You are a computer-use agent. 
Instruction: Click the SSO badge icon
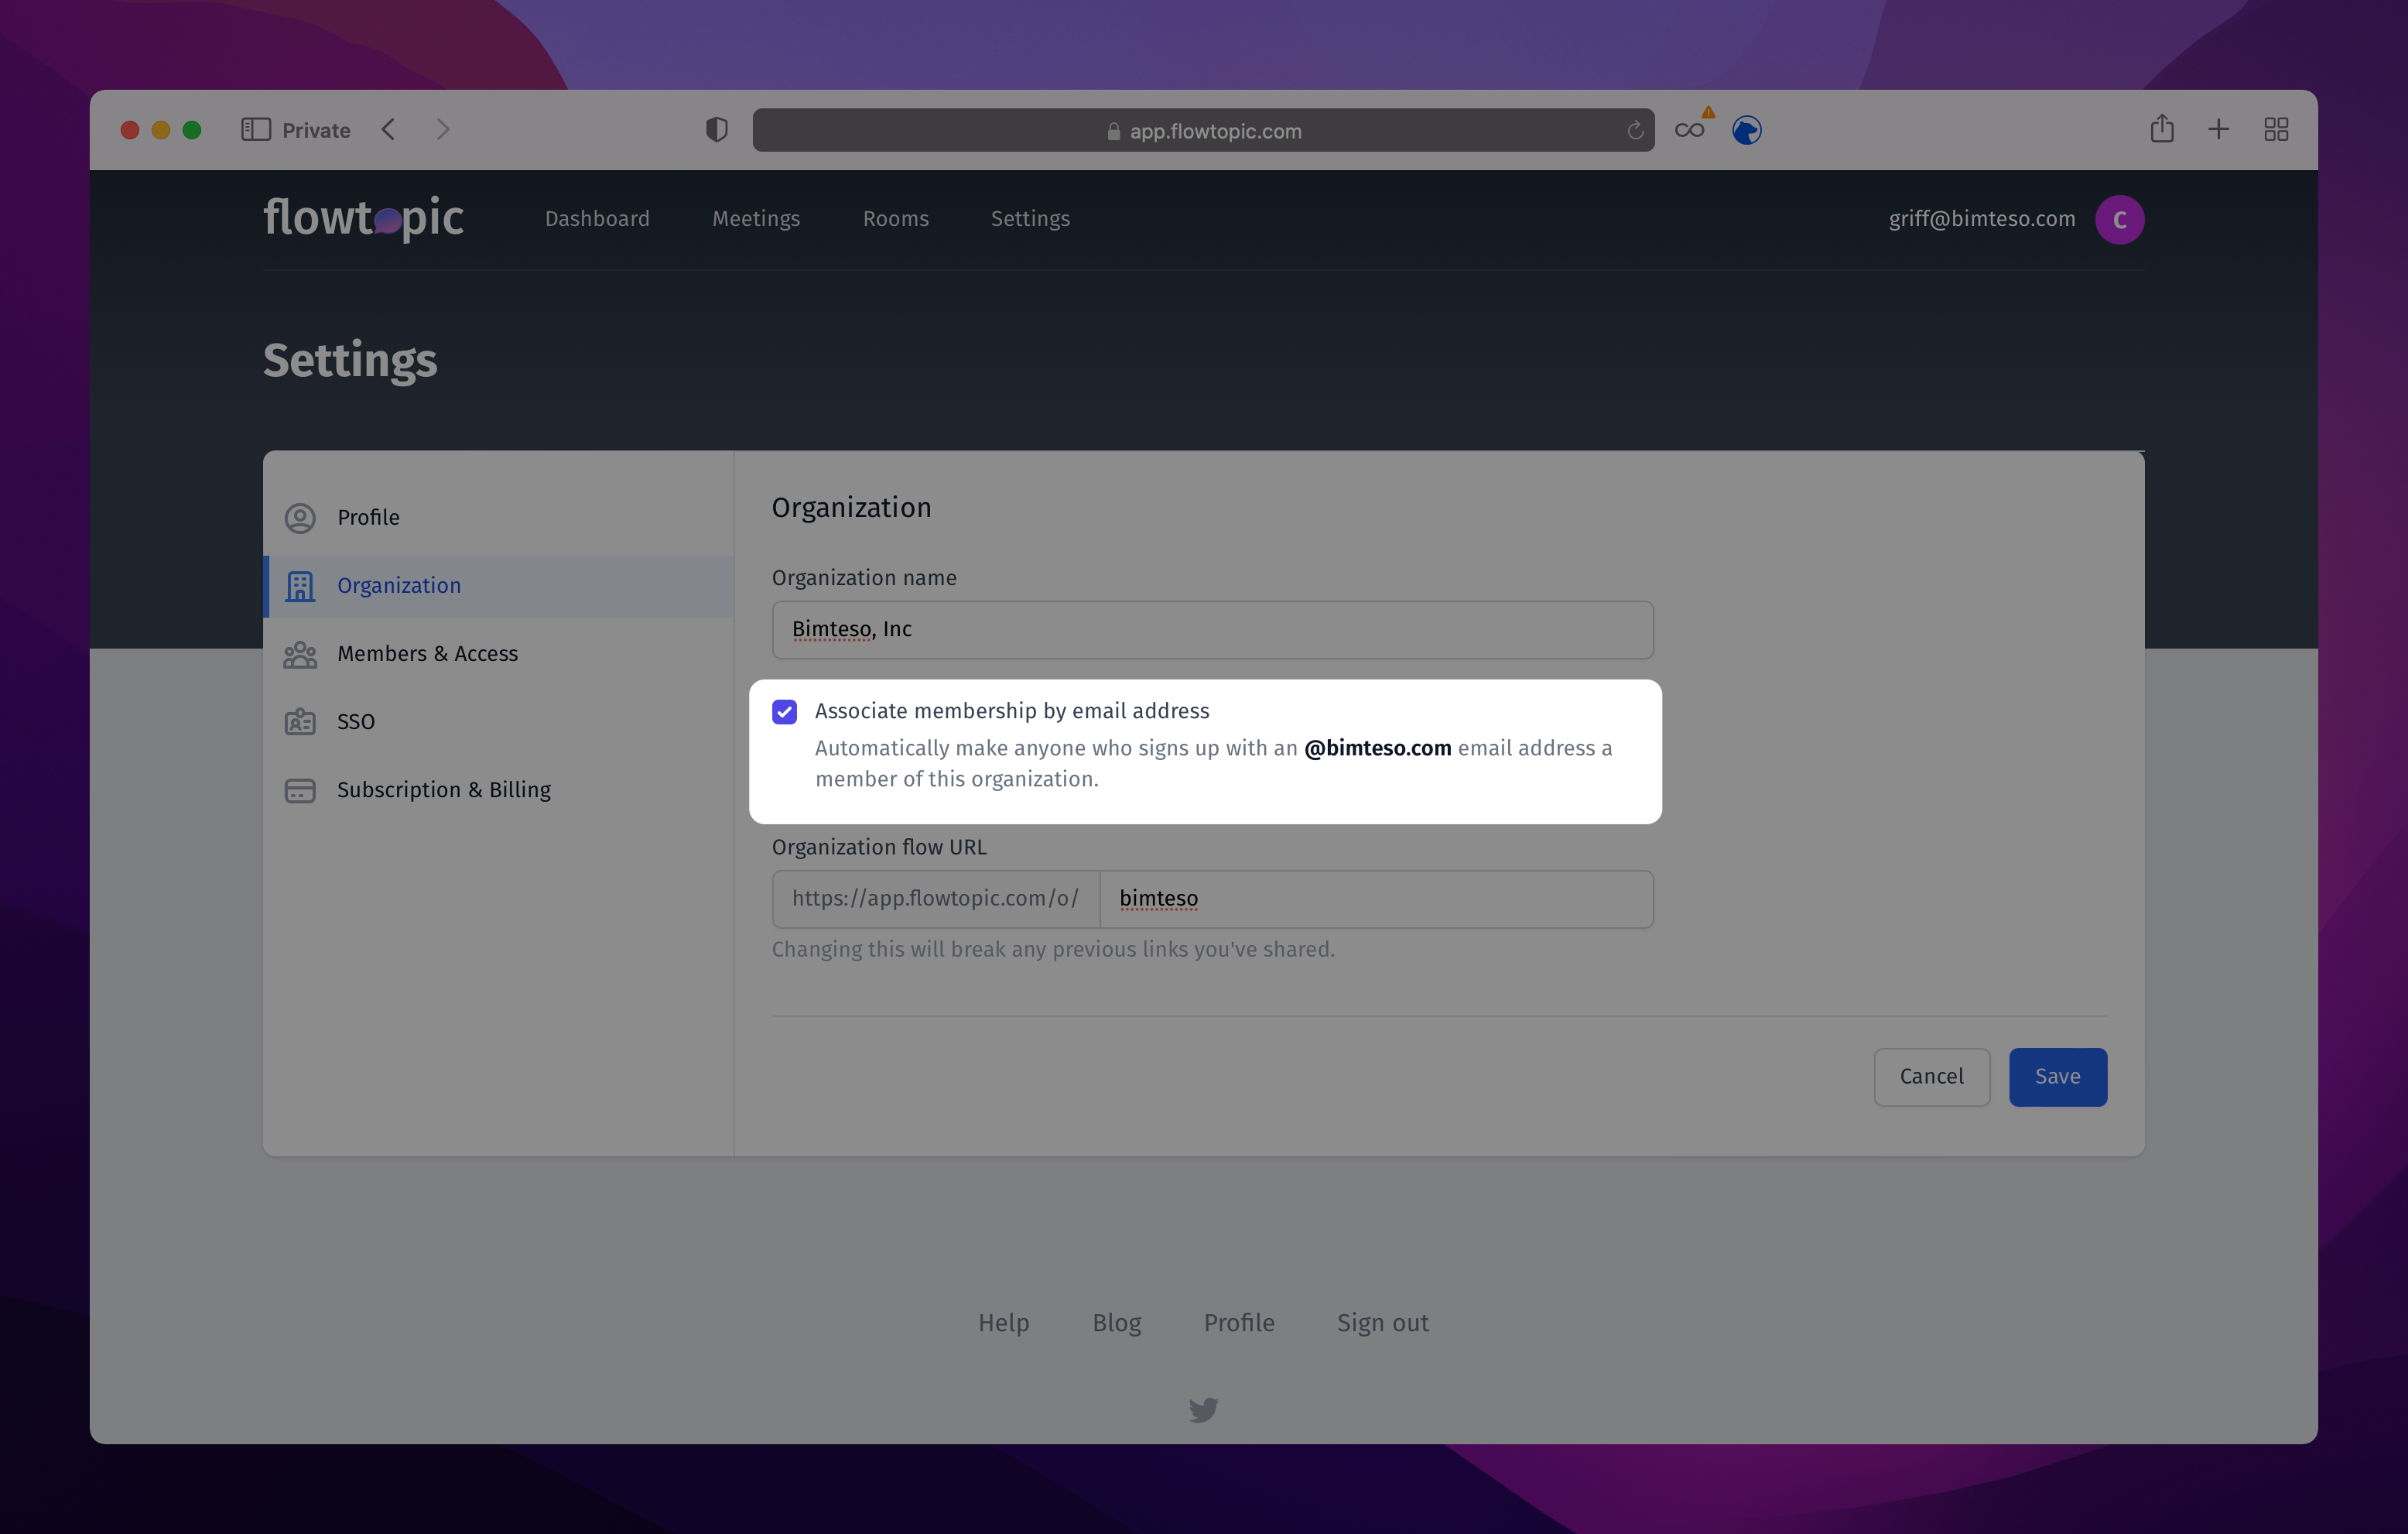(300, 722)
